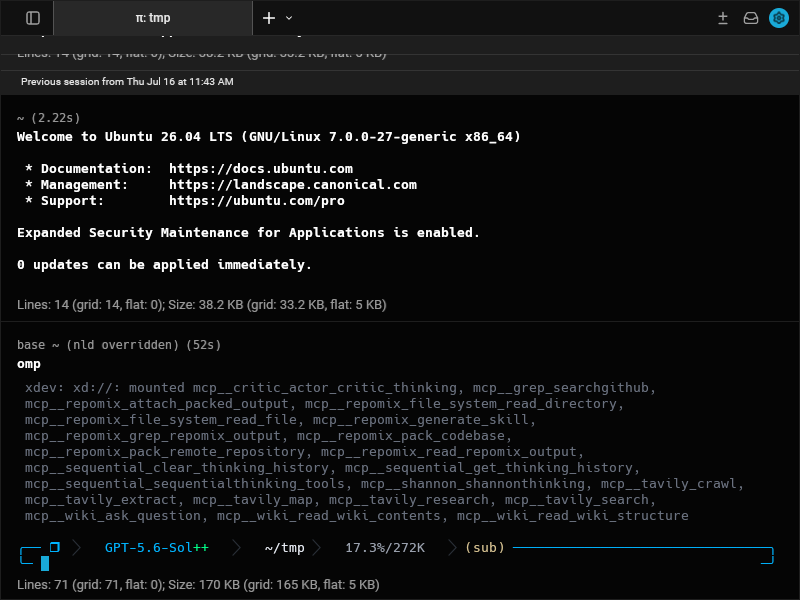Open the inbox tray icon
800x600 pixels.
pos(751,18)
